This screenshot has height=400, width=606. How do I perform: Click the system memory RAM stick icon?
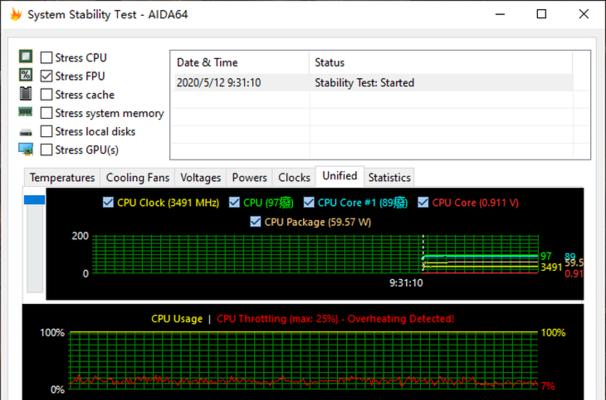[x=26, y=112]
